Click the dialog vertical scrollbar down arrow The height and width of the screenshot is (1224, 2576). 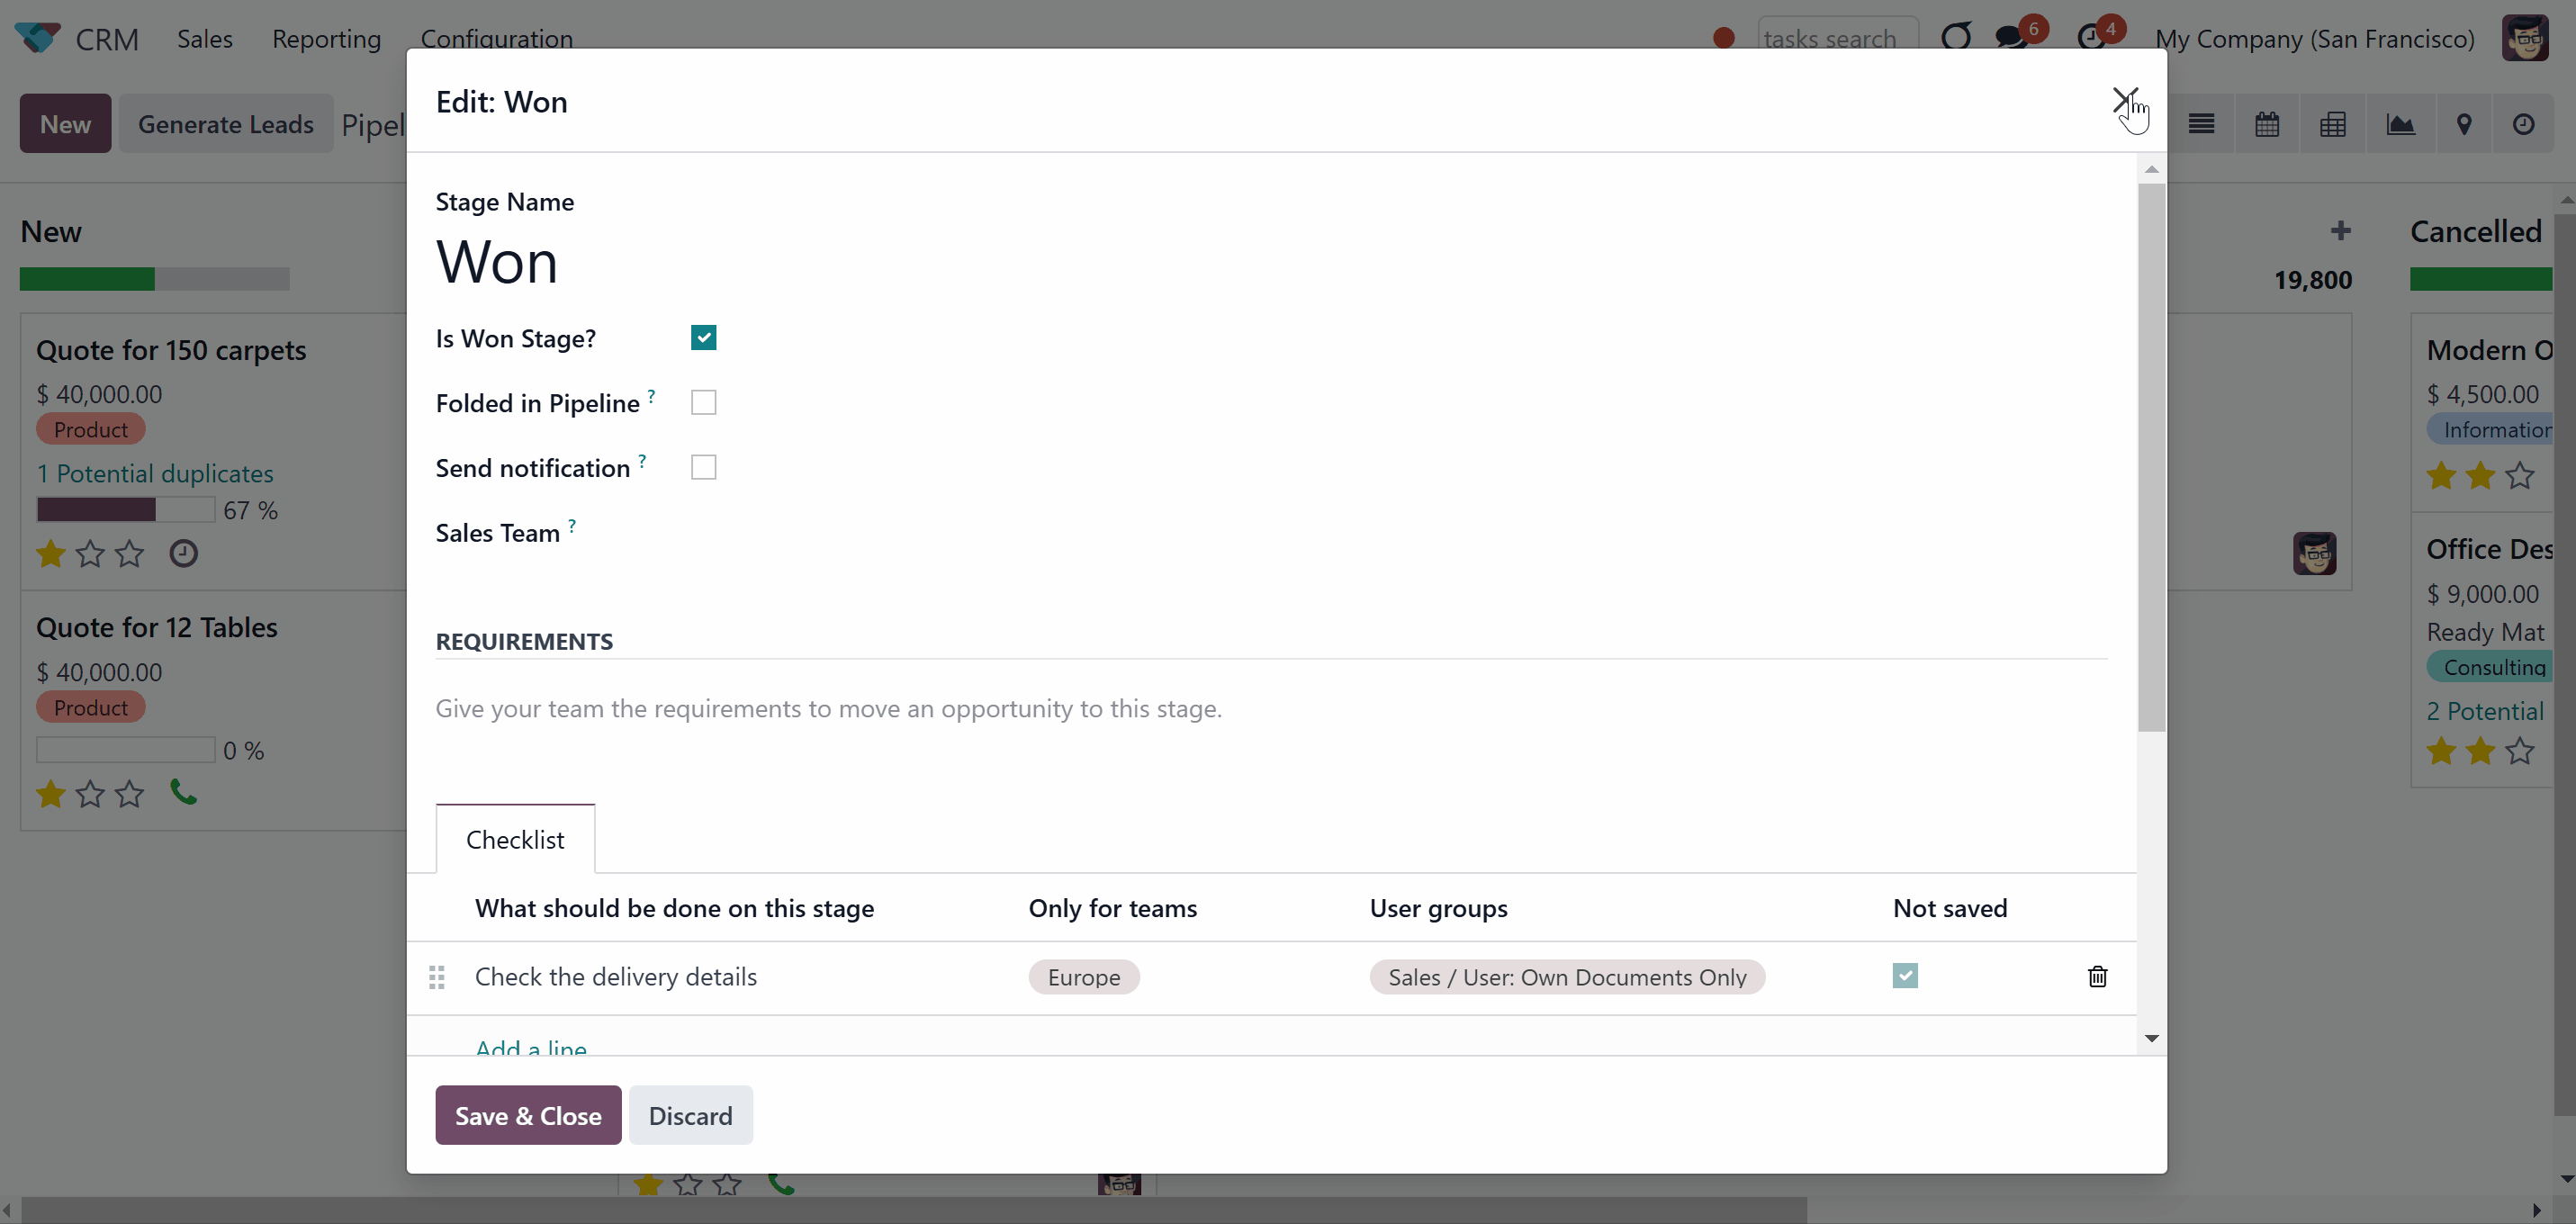coord(2152,1038)
